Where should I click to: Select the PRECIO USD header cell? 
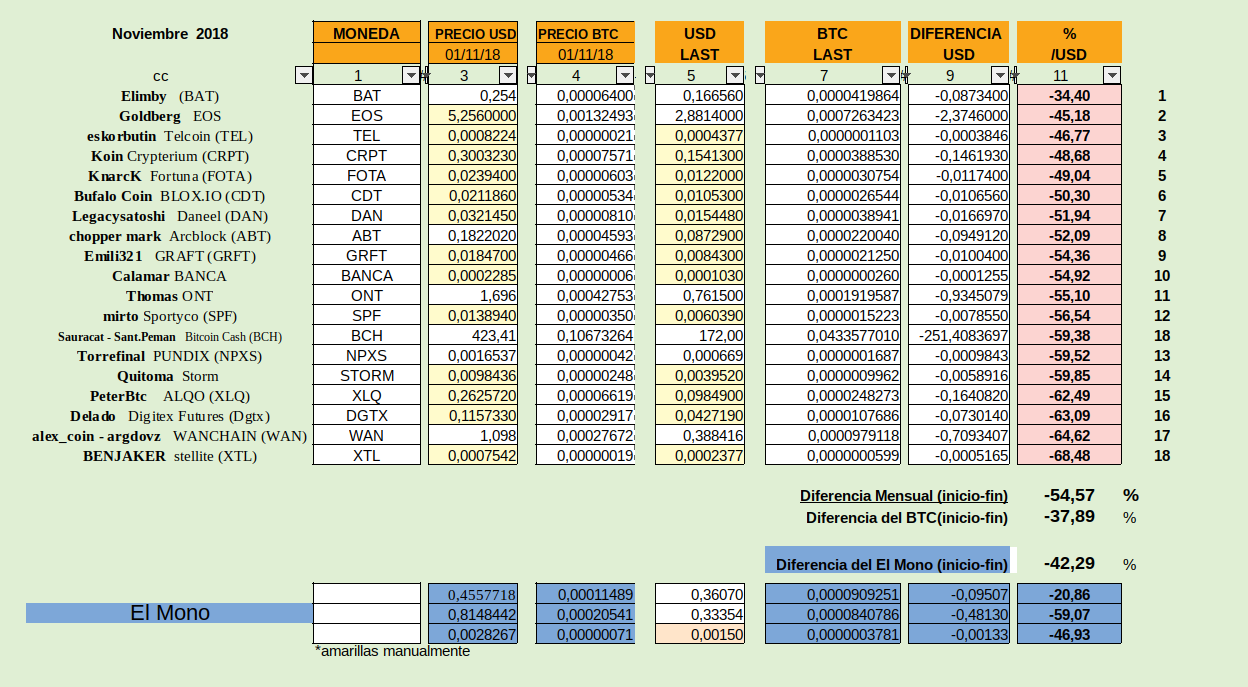pyautogui.click(x=475, y=33)
